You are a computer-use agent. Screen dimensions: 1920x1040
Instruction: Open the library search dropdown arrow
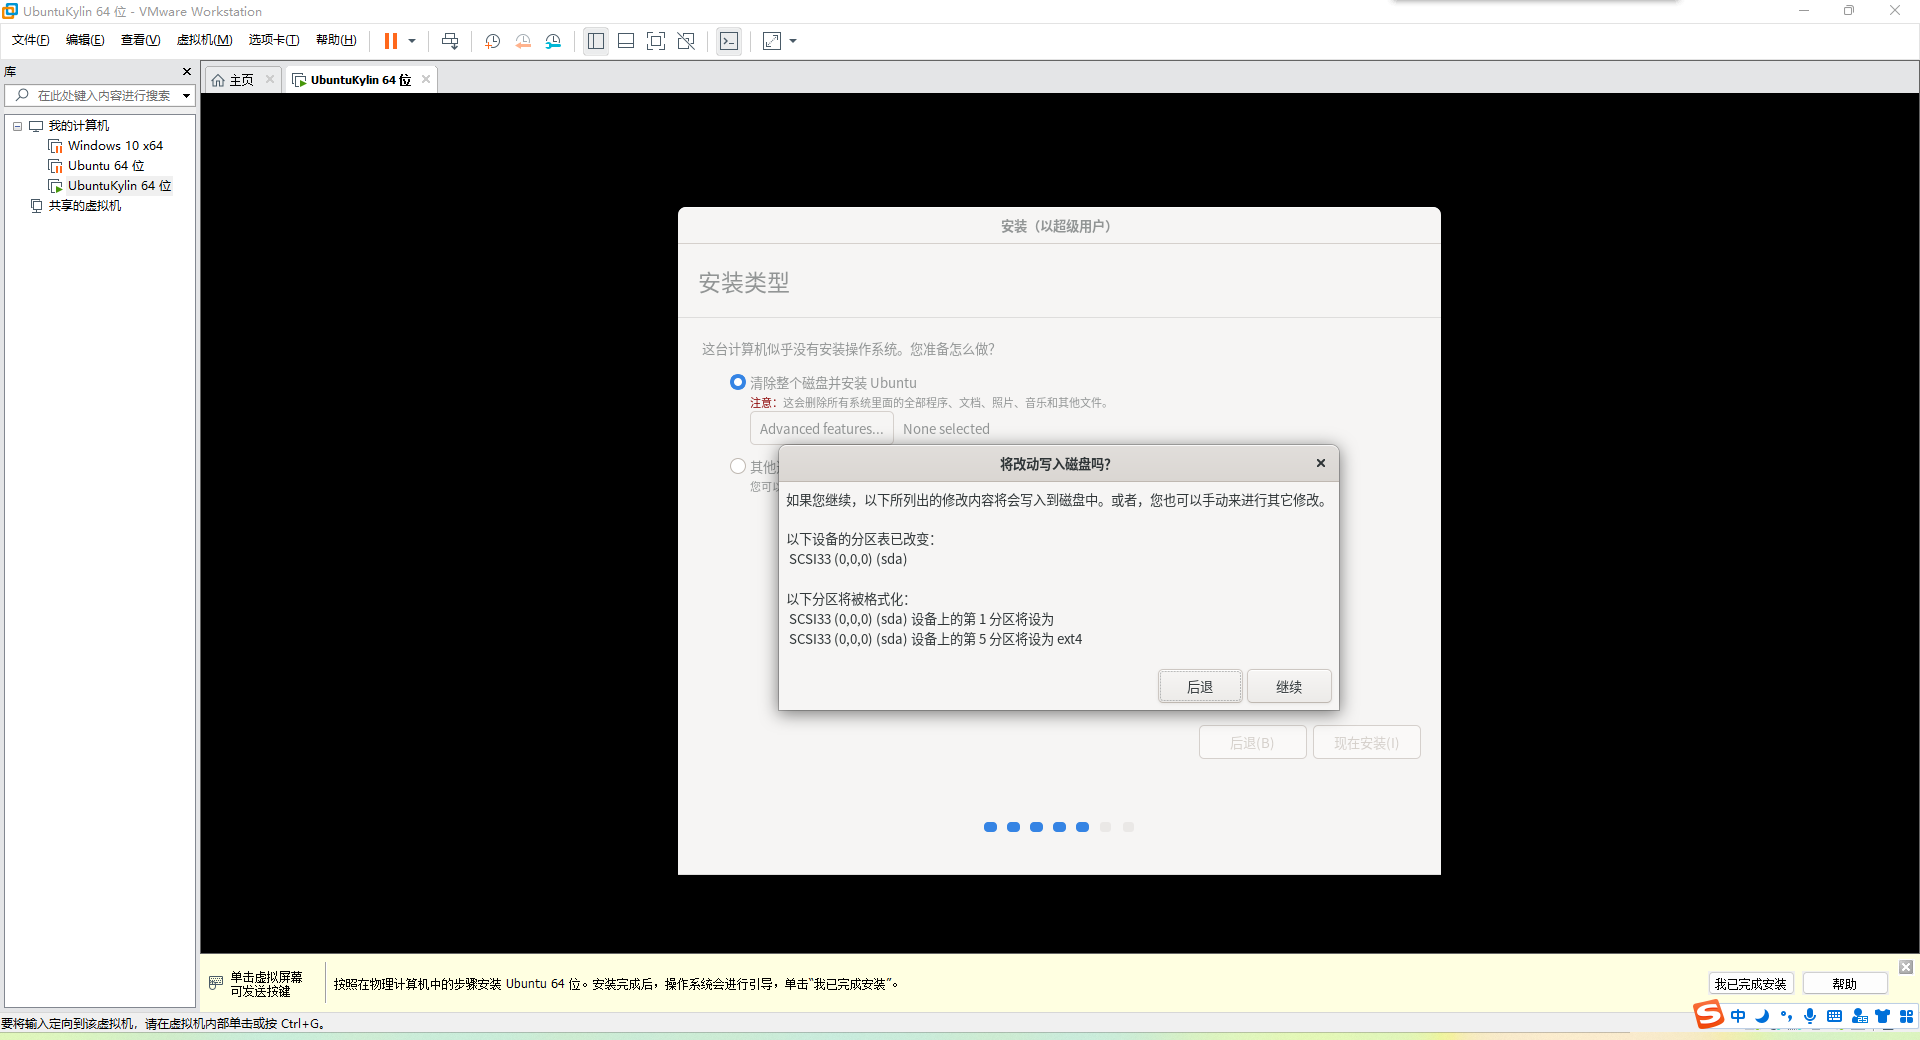(186, 96)
